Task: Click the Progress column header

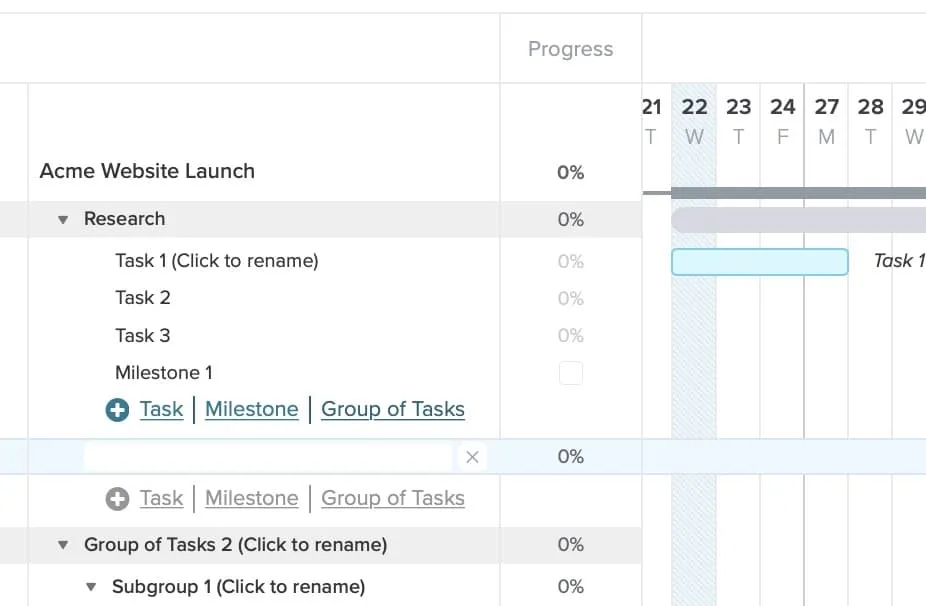Action: 570,48
